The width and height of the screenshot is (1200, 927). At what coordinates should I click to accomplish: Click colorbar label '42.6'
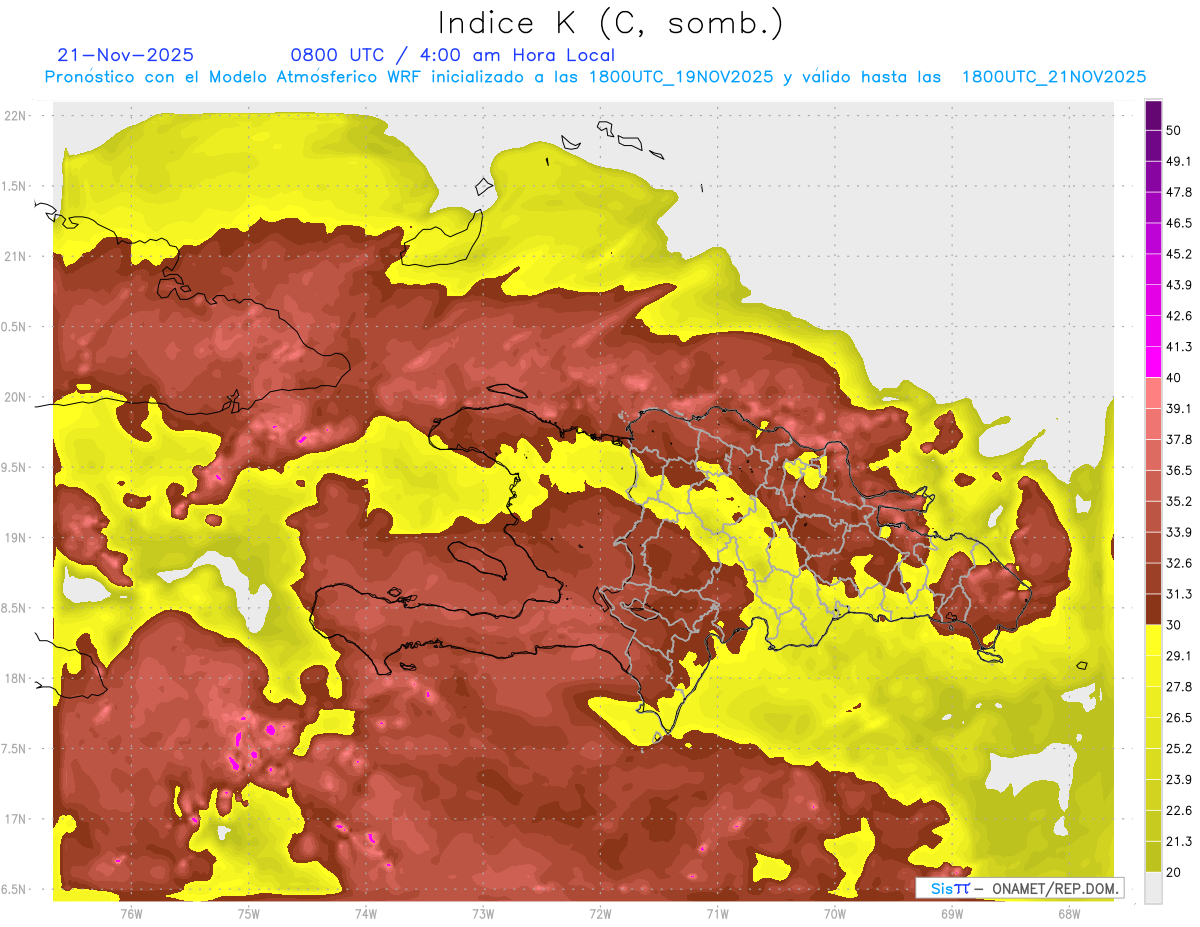pyautogui.click(x=1178, y=316)
